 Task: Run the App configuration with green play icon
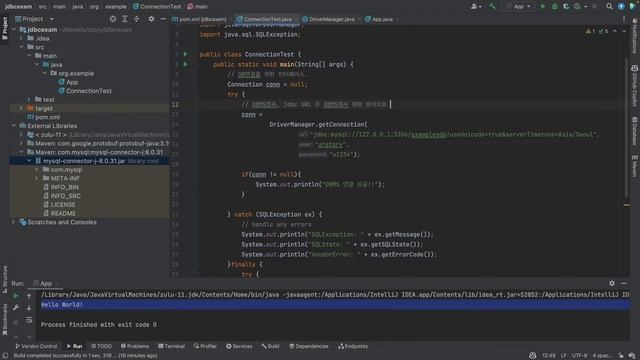coord(543,7)
